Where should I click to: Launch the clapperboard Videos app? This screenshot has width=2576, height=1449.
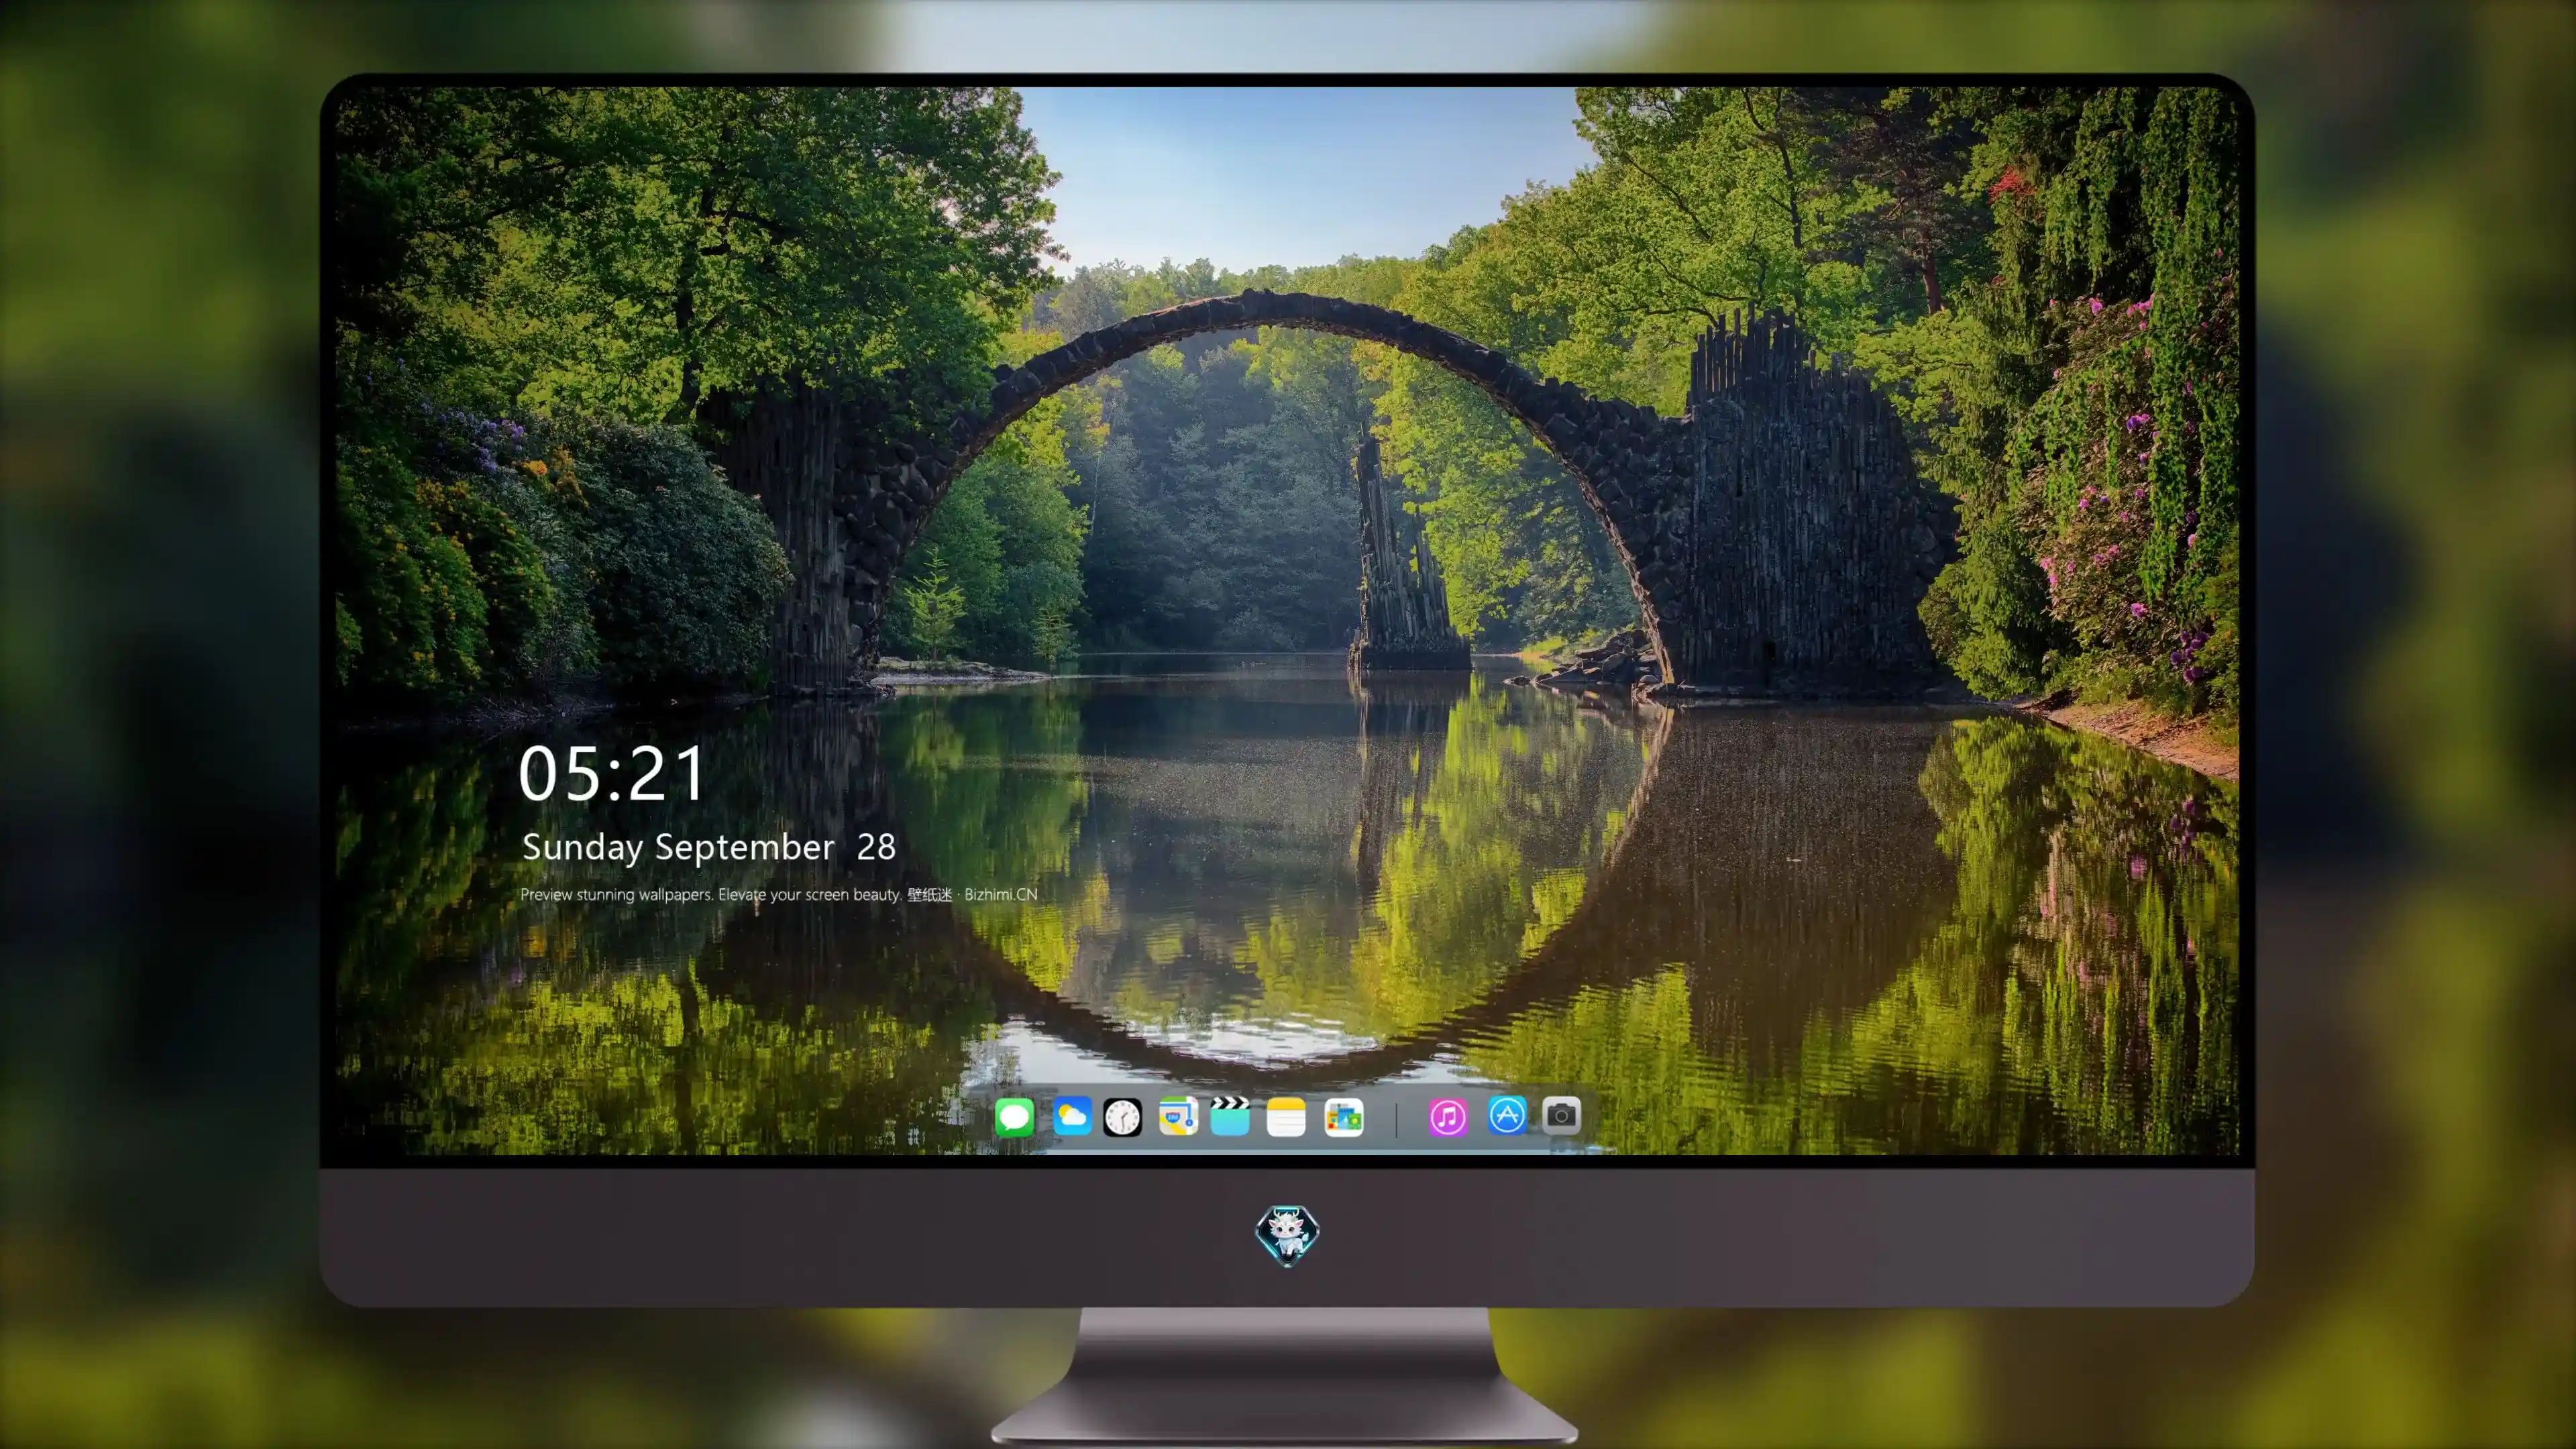[1230, 1116]
